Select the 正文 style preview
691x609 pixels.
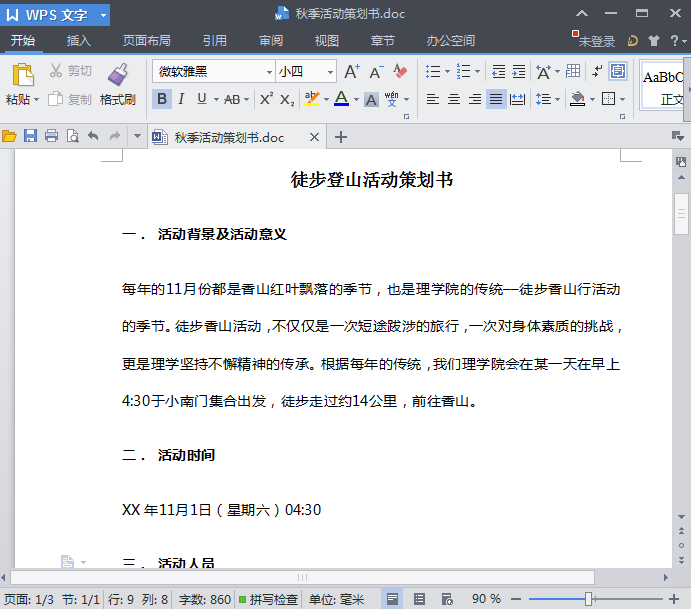pyautogui.click(x=663, y=85)
